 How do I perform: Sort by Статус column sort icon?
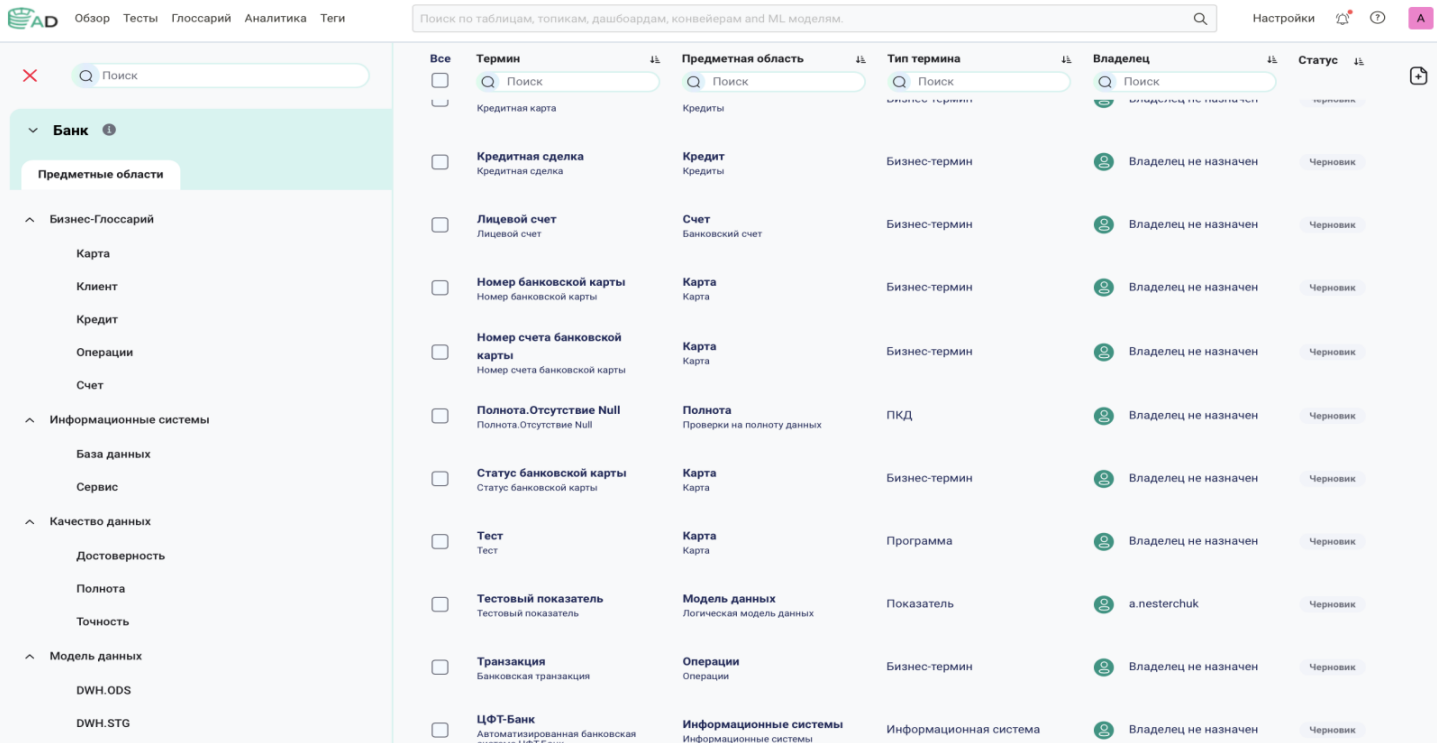pos(1358,61)
